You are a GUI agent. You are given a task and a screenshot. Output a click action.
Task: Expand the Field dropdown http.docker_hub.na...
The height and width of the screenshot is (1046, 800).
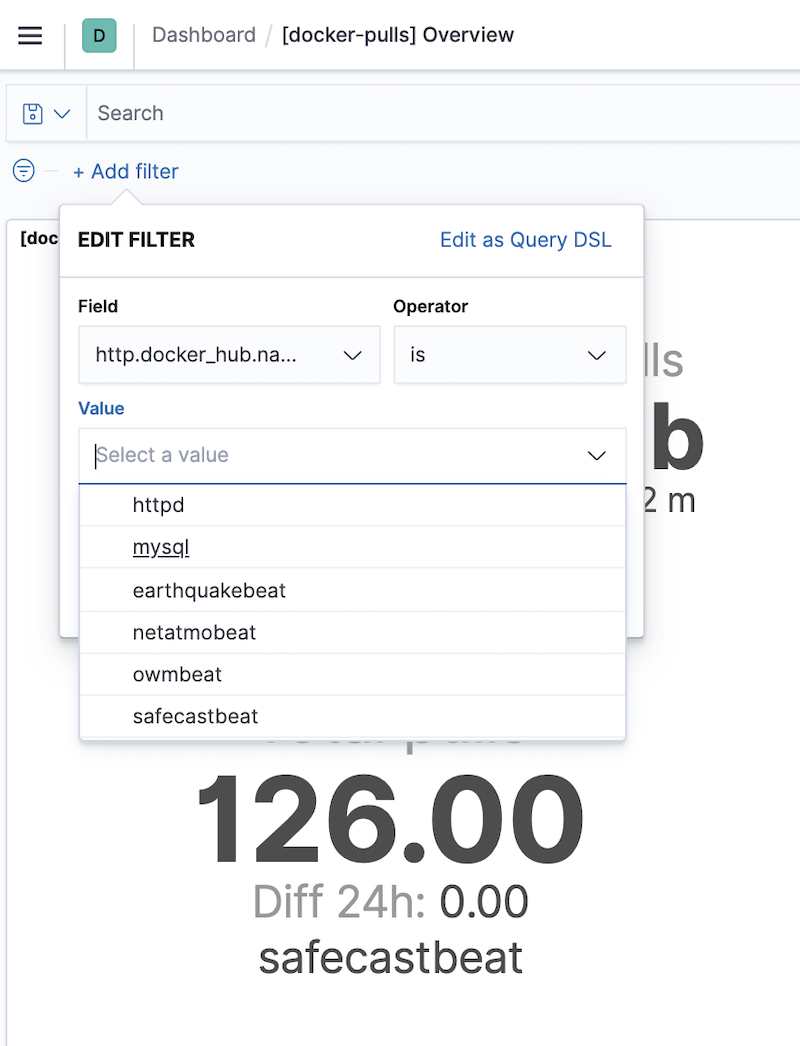point(230,355)
